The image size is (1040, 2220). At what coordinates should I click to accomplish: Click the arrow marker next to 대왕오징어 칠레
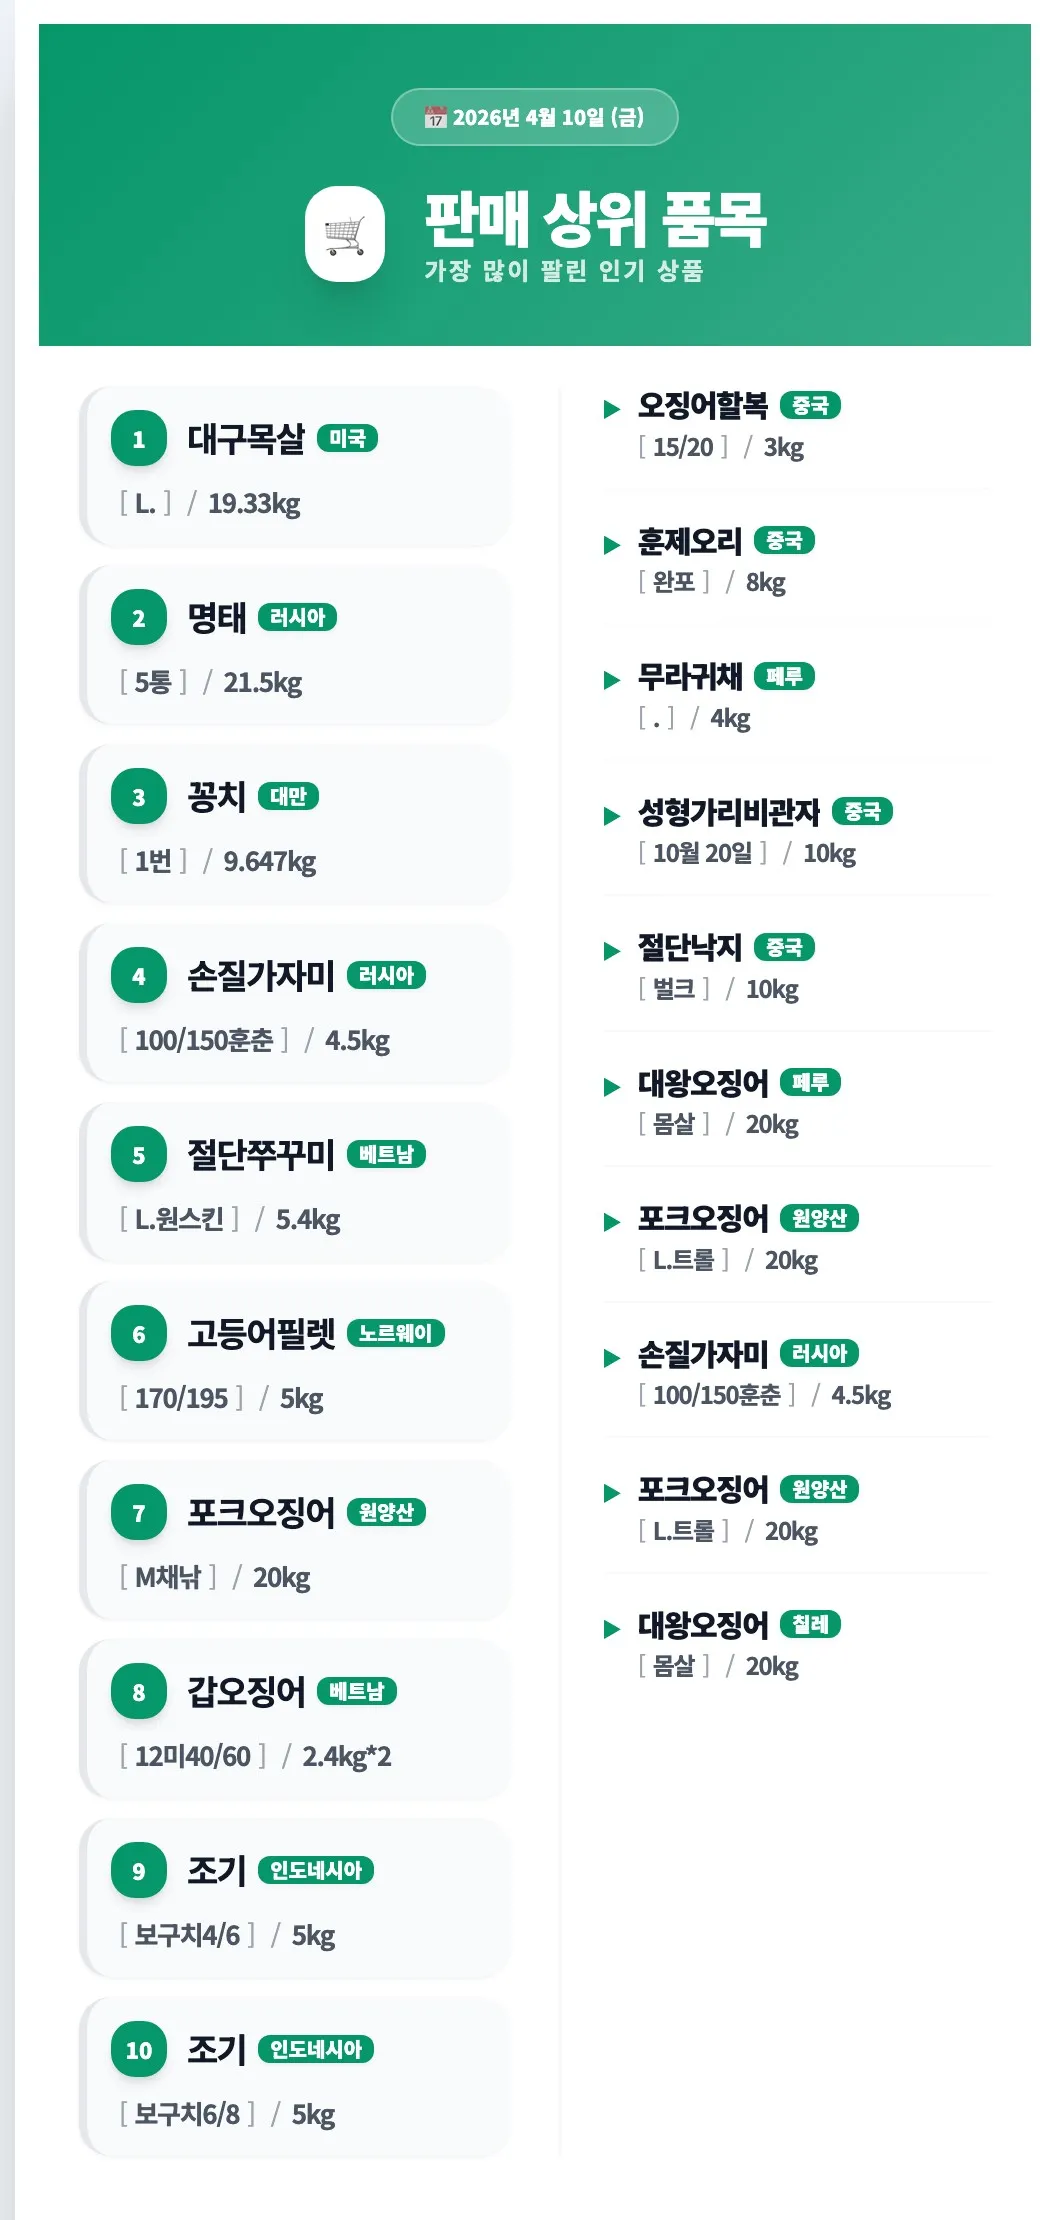(x=612, y=1628)
